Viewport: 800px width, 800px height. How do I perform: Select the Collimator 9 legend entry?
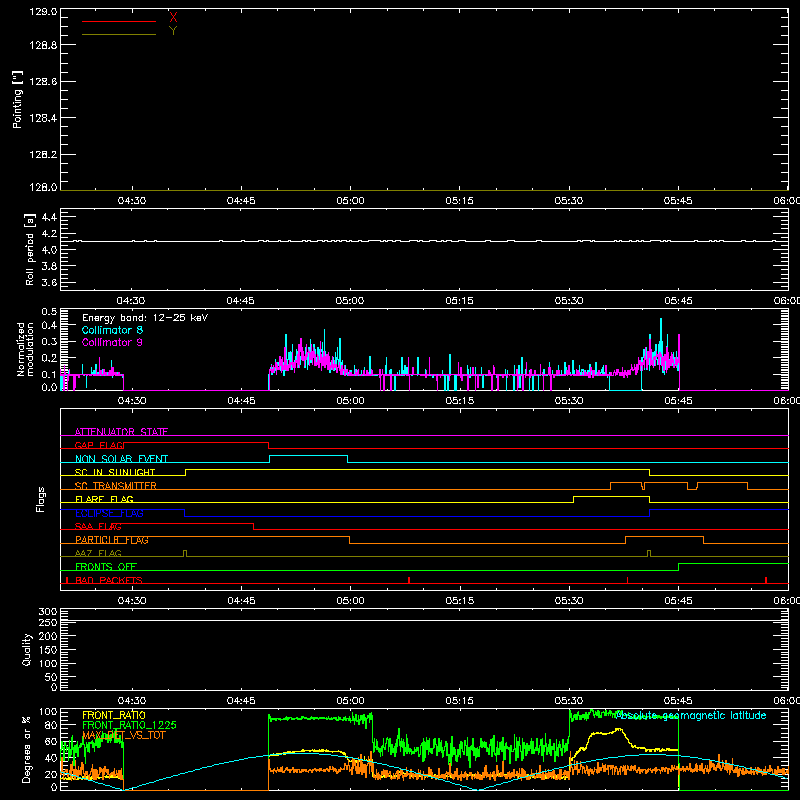(112, 342)
